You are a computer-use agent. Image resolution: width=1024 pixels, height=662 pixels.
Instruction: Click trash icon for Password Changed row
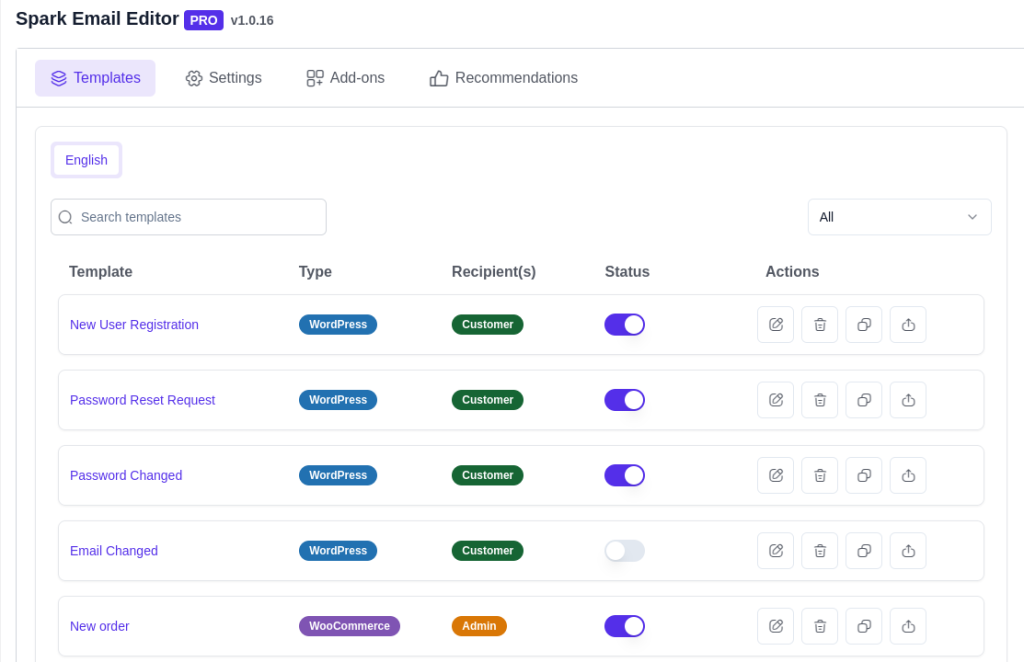pos(819,476)
